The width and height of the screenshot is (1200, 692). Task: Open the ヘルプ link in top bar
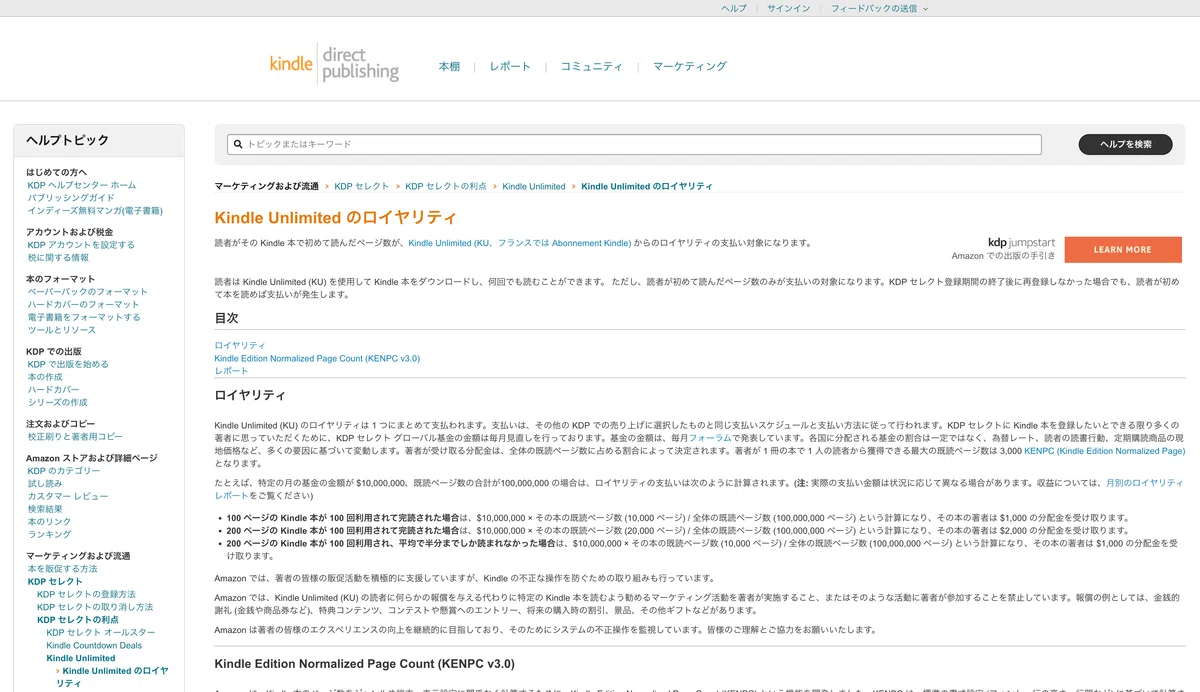(x=734, y=8)
